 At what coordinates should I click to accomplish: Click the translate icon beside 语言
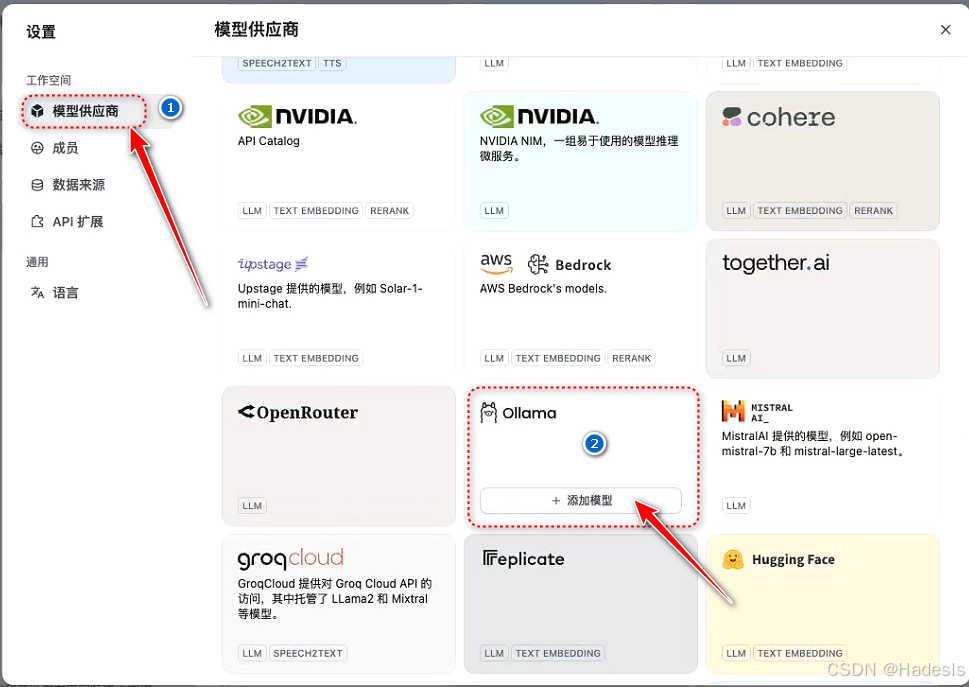[x=38, y=292]
